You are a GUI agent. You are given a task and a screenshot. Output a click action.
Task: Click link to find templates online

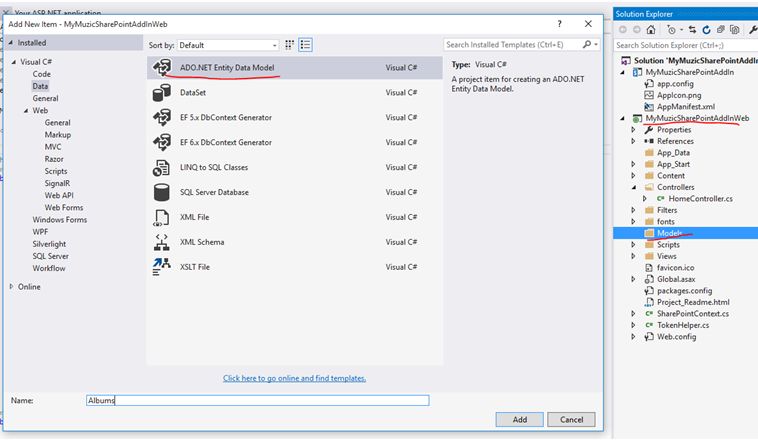tap(294, 378)
